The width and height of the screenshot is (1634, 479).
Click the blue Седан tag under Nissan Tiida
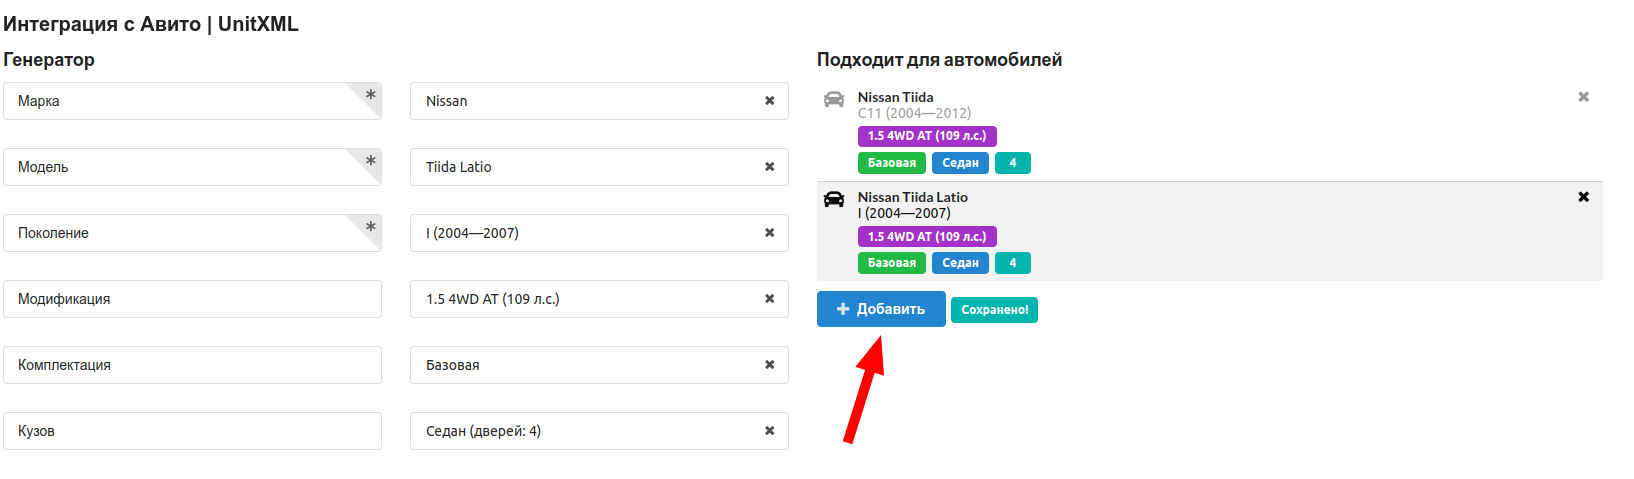(x=960, y=163)
